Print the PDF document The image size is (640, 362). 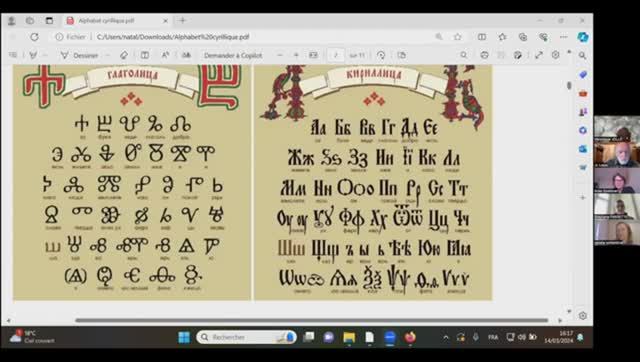pos(484,55)
